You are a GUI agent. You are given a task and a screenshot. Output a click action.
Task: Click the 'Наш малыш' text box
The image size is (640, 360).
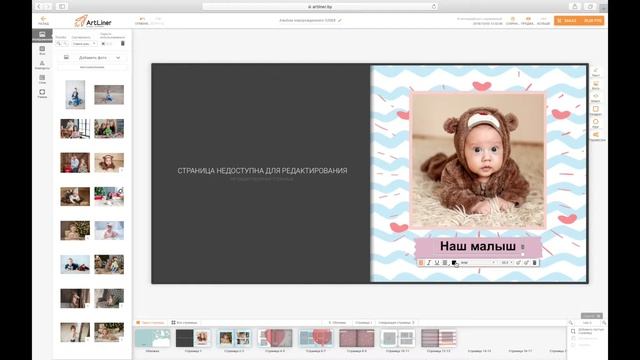coord(478,246)
